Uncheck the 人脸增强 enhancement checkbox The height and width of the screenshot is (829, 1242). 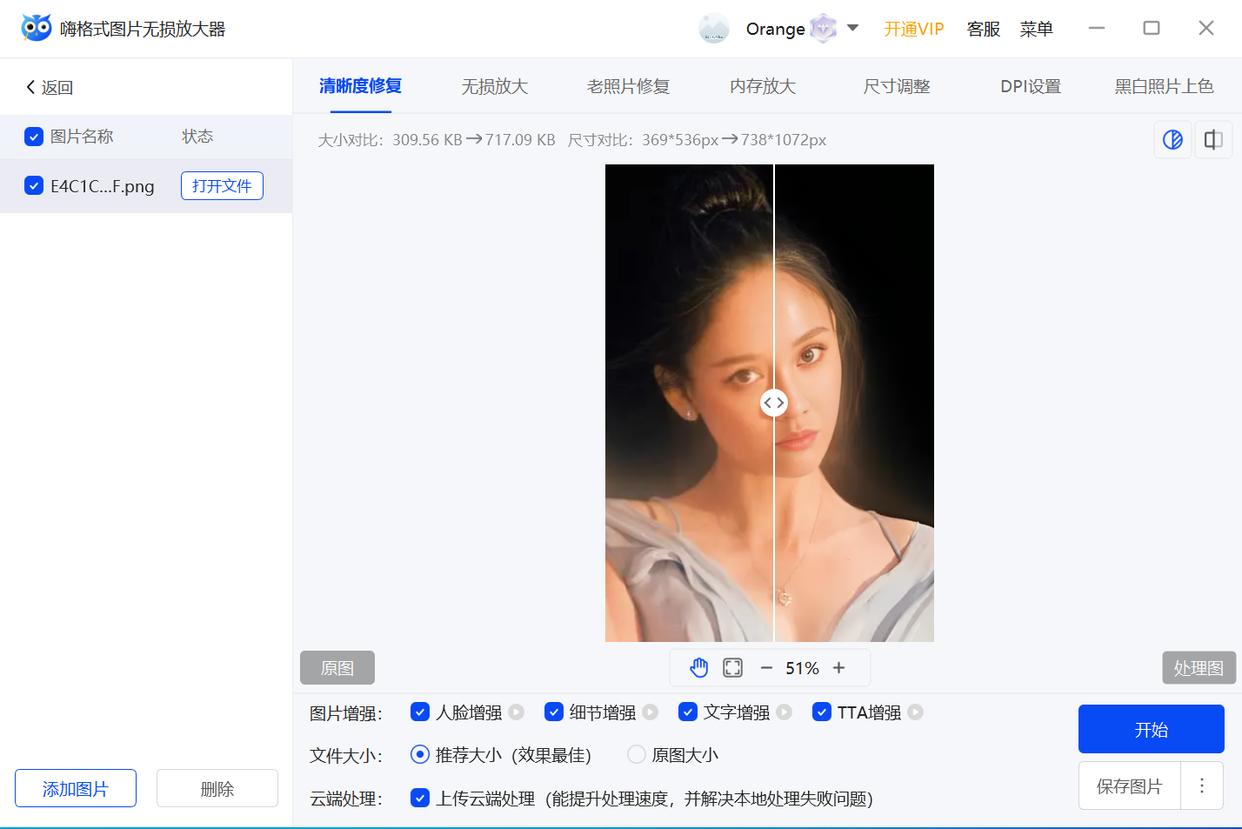coord(419,712)
